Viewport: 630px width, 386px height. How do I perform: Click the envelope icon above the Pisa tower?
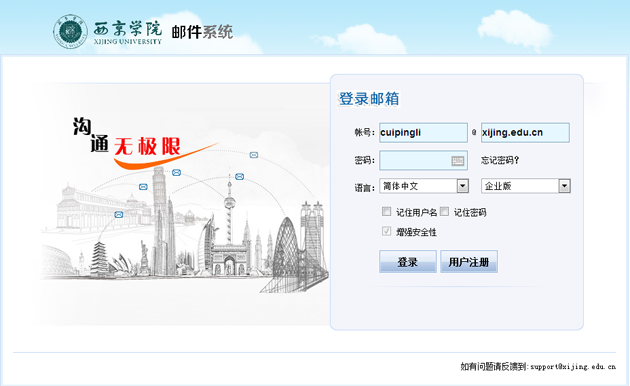pyautogui.click(x=176, y=173)
